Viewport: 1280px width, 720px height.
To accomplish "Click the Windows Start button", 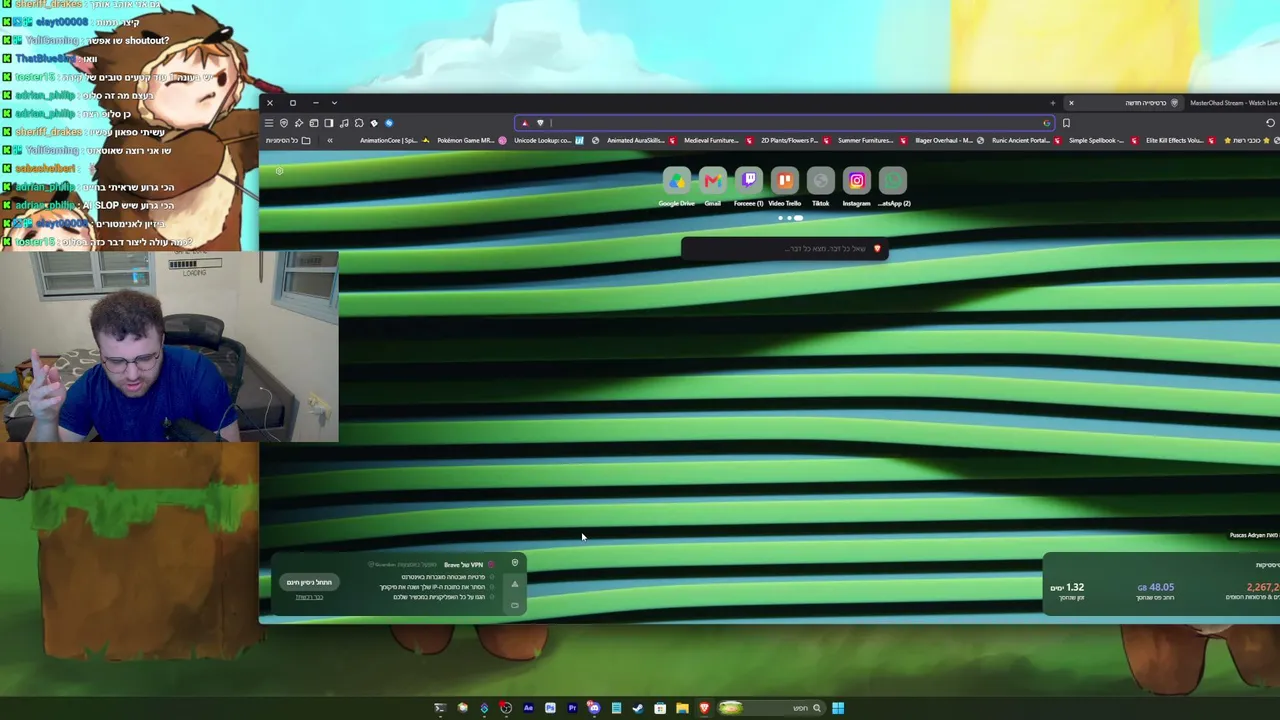I will [838, 708].
